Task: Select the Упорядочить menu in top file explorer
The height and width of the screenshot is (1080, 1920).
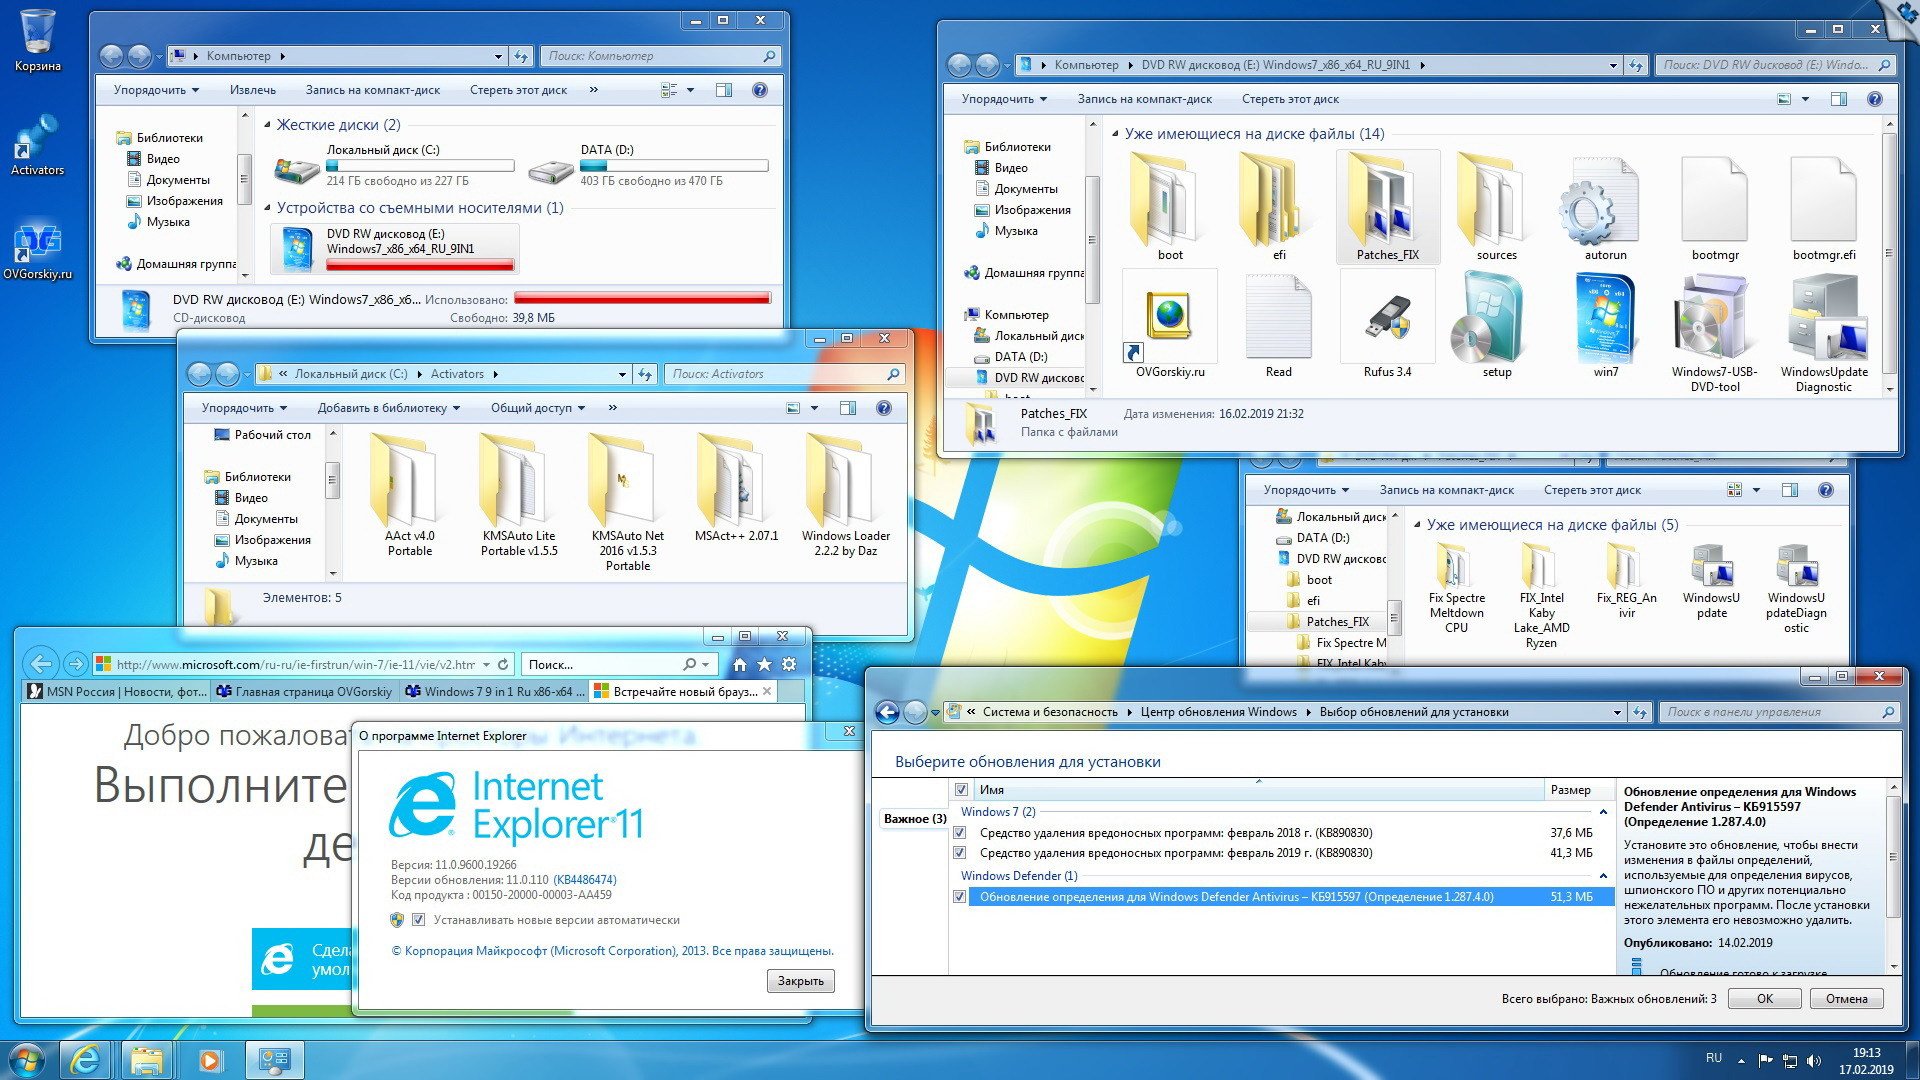Action: click(x=157, y=88)
